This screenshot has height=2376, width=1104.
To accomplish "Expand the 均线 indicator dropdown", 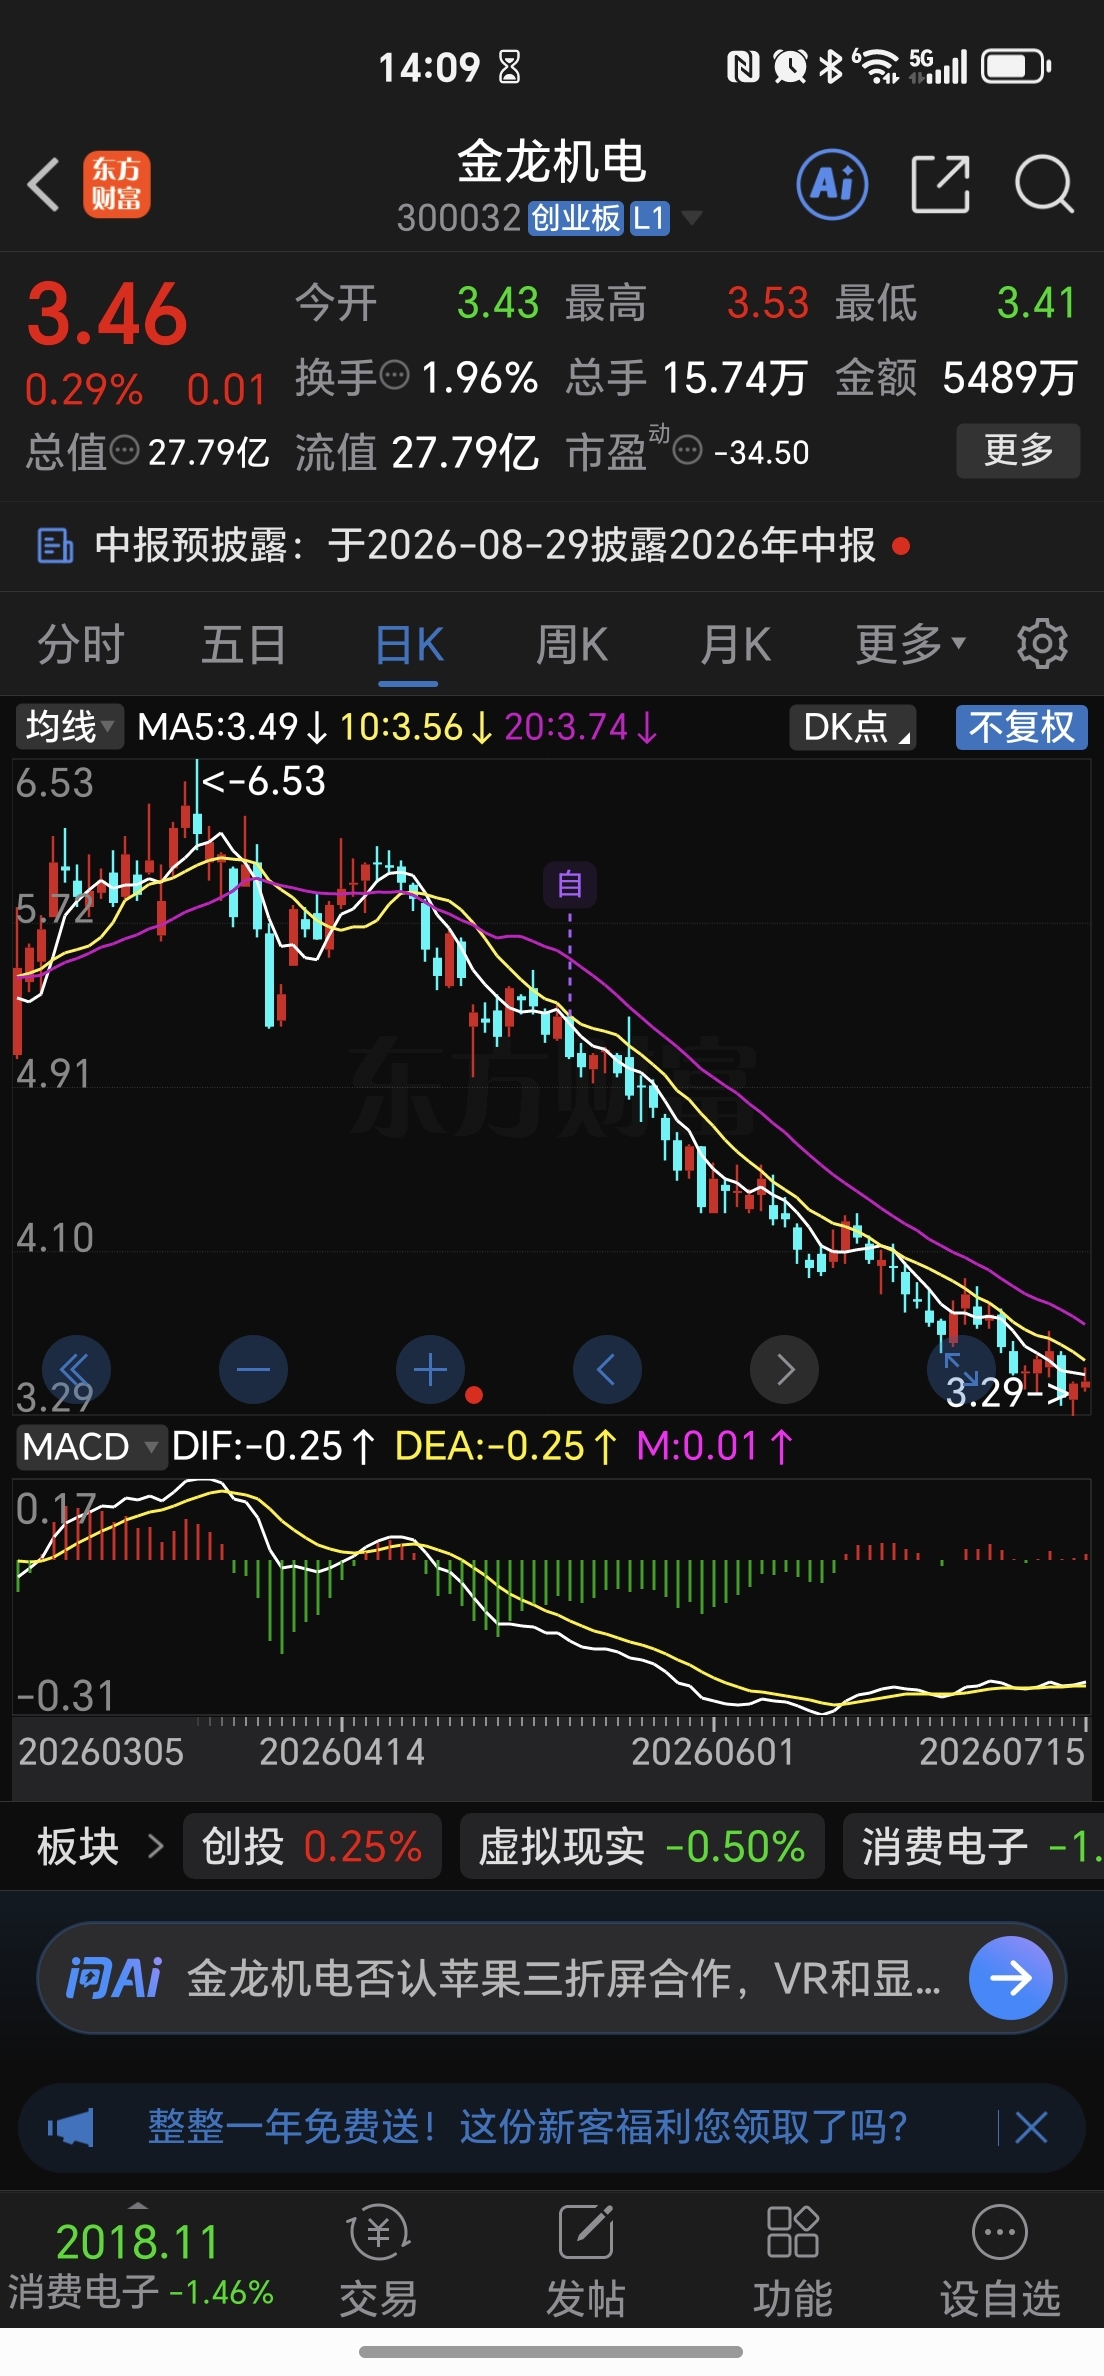I will (69, 727).
